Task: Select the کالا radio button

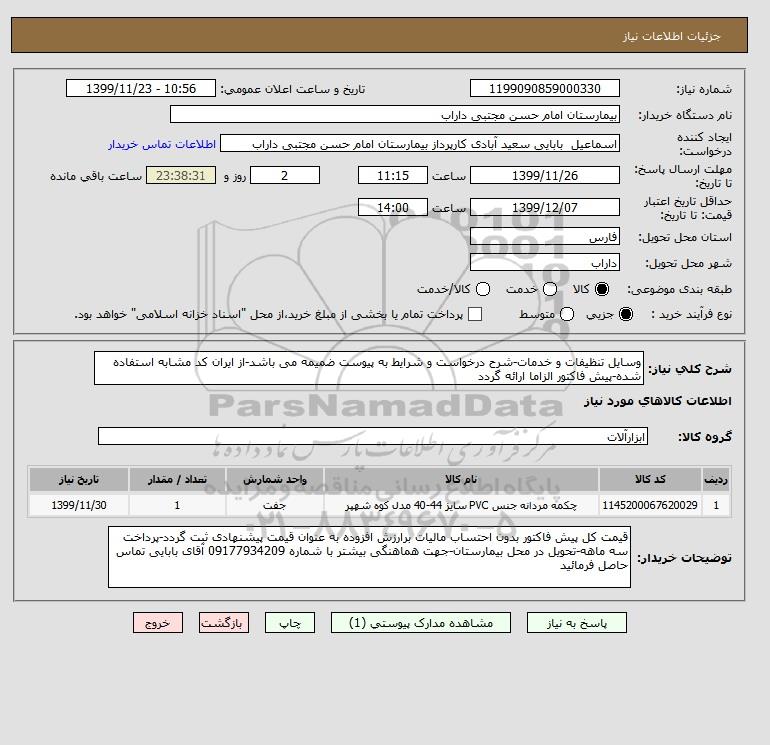Action: click(602, 289)
